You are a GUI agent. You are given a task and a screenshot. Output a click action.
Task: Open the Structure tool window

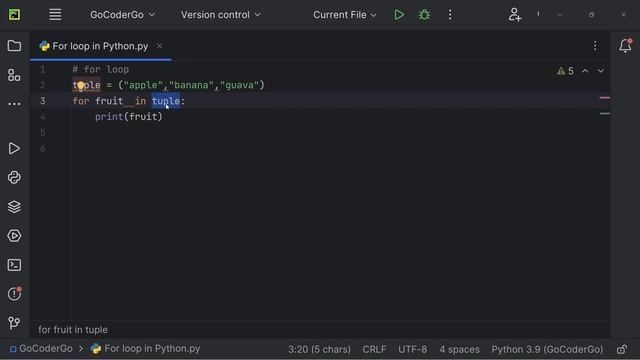pyautogui.click(x=14, y=75)
